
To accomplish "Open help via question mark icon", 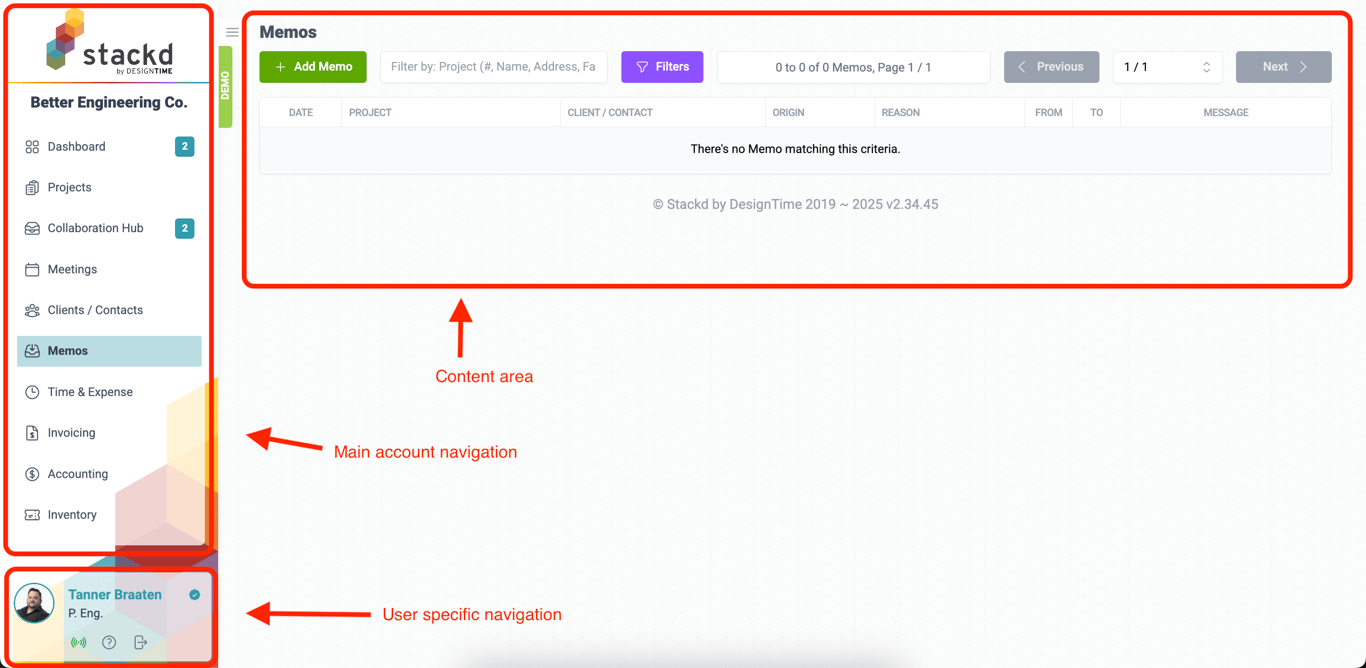I will click(x=109, y=642).
